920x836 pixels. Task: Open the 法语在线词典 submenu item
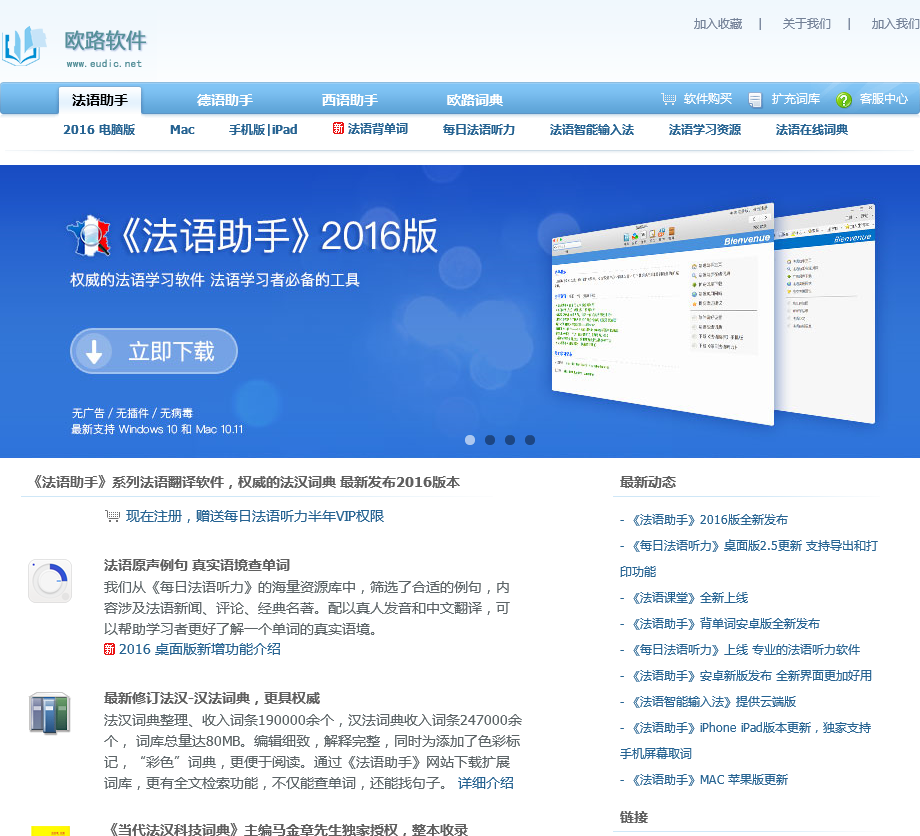point(812,130)
